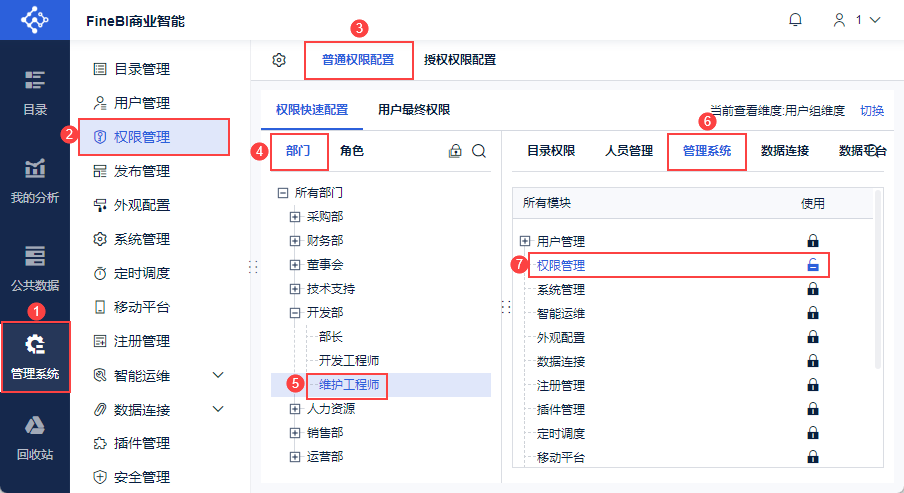This screenshot has width=904, height=493.
Task: Collapse the 开发部 department node
Action: coord(295,312)
